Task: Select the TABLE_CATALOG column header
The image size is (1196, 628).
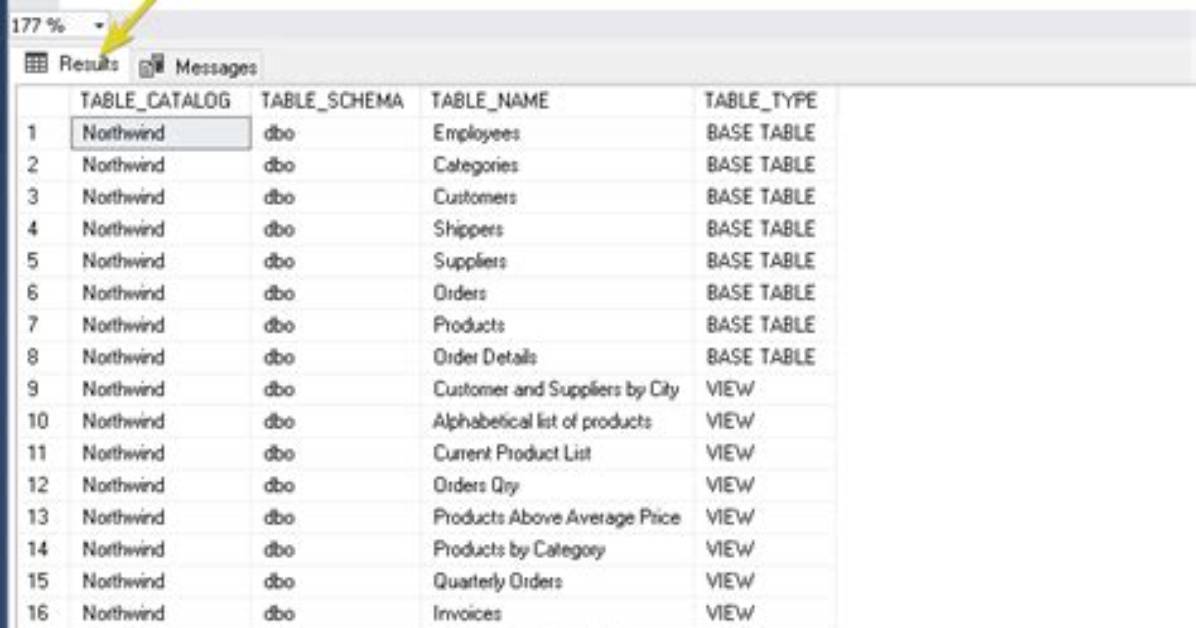Action: 160,101
